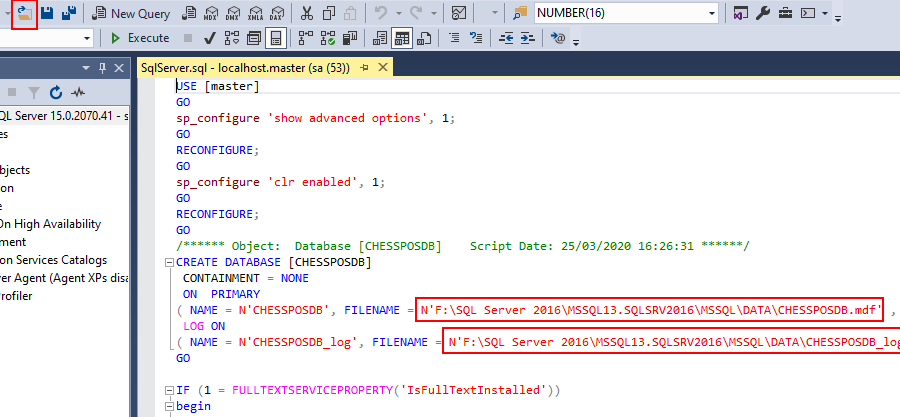This screenshot has height=417, width=900.
Task: Click the Save All icon
Action: coord(69,13)
